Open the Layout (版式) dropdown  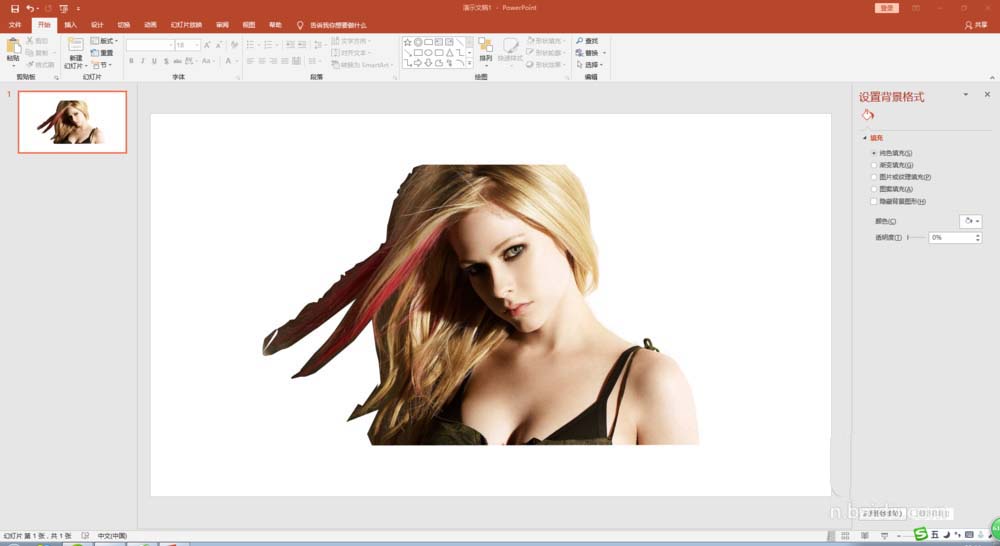pos(104,41)
